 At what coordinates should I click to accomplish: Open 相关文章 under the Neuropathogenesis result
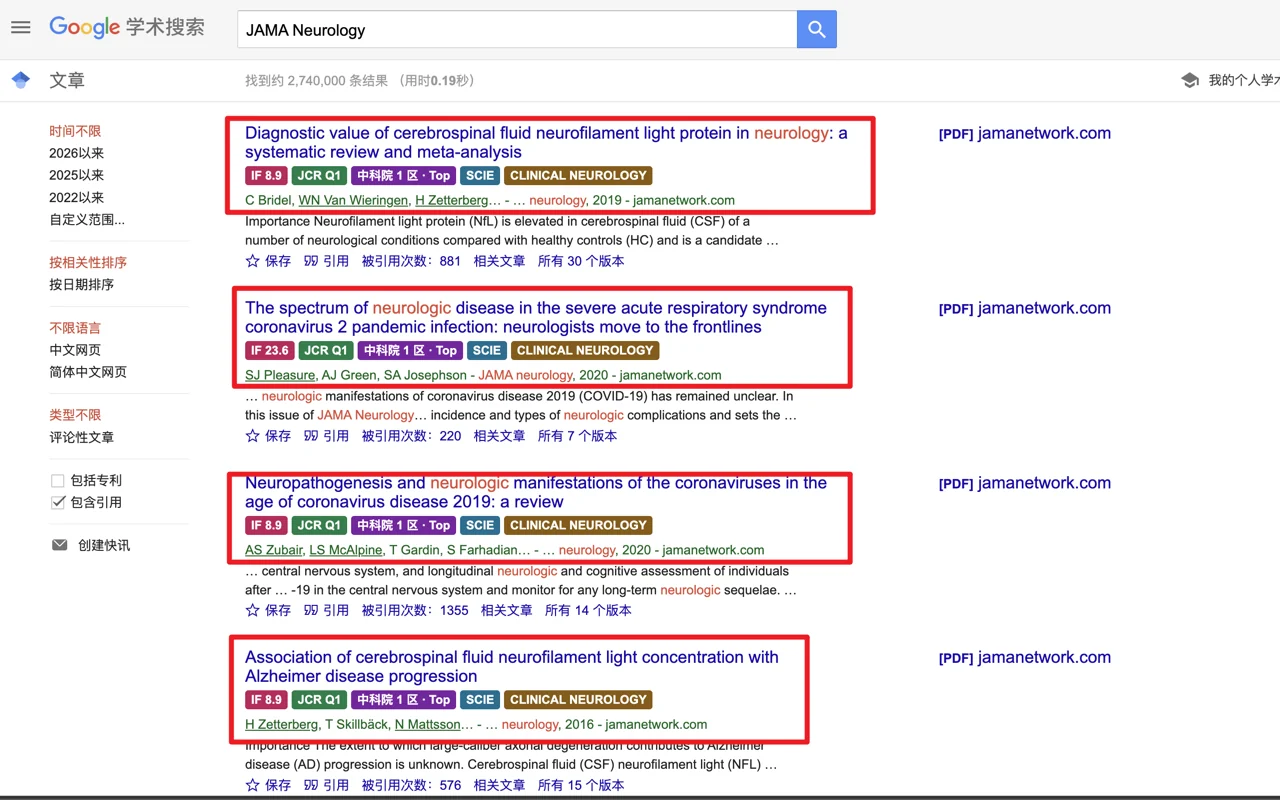point(506,610)
